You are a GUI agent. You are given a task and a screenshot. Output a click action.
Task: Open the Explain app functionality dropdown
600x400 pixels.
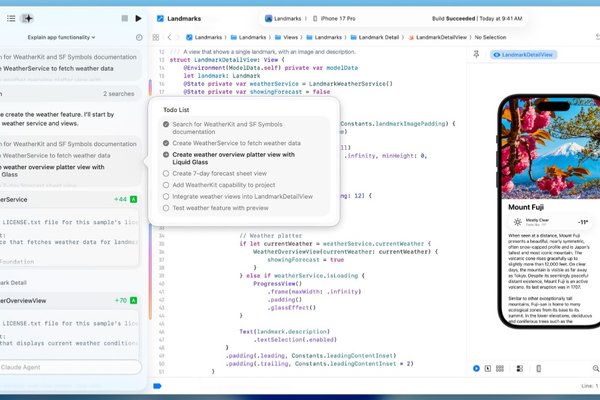[61, 37]
